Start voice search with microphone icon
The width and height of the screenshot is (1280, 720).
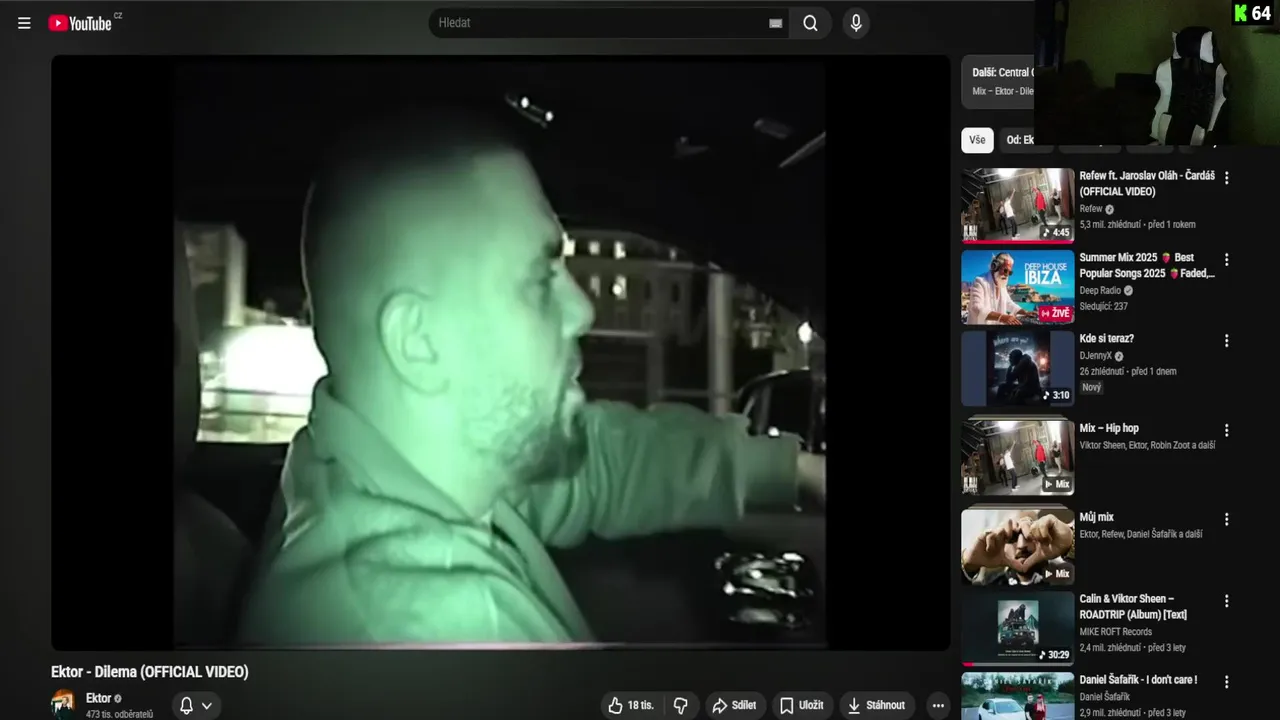click(855, 23)
